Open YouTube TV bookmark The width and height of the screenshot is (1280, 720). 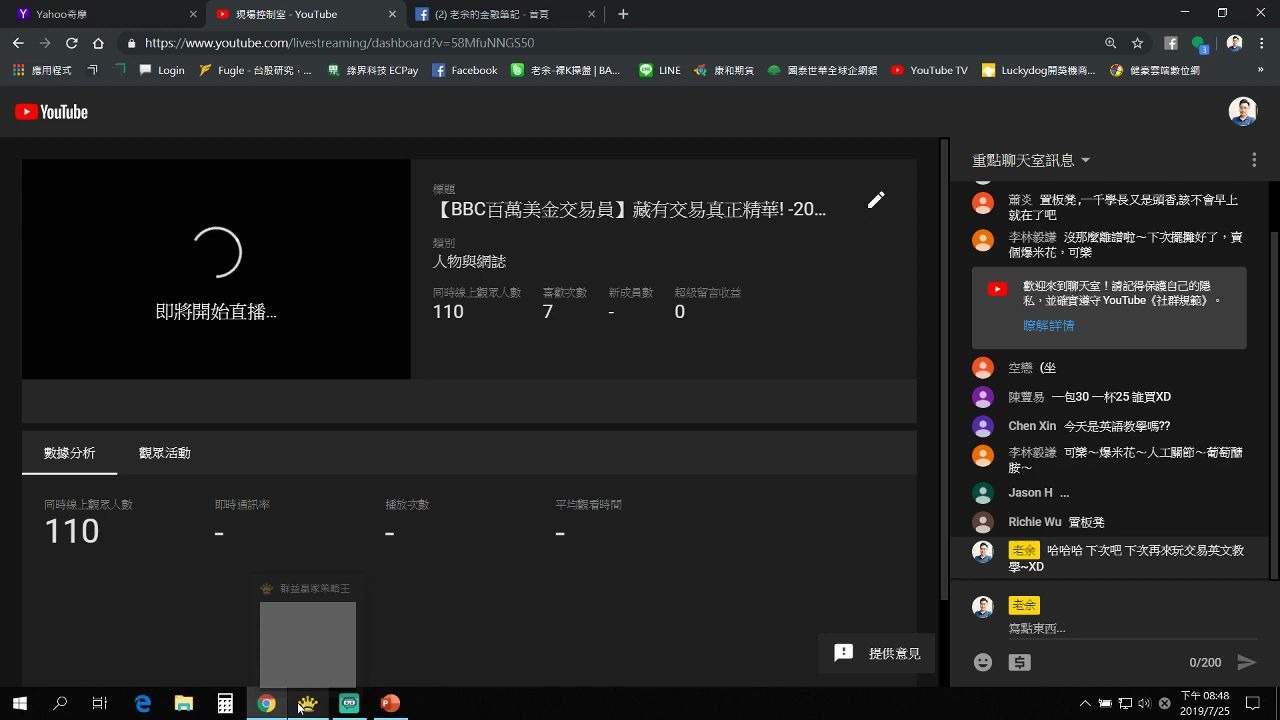pos(929,70)
